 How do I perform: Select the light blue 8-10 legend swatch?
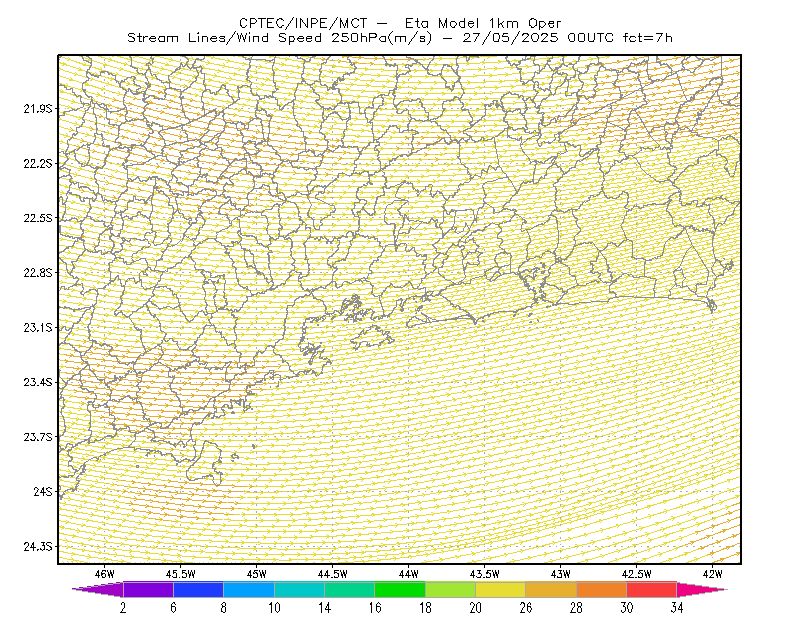pos(249,589)
